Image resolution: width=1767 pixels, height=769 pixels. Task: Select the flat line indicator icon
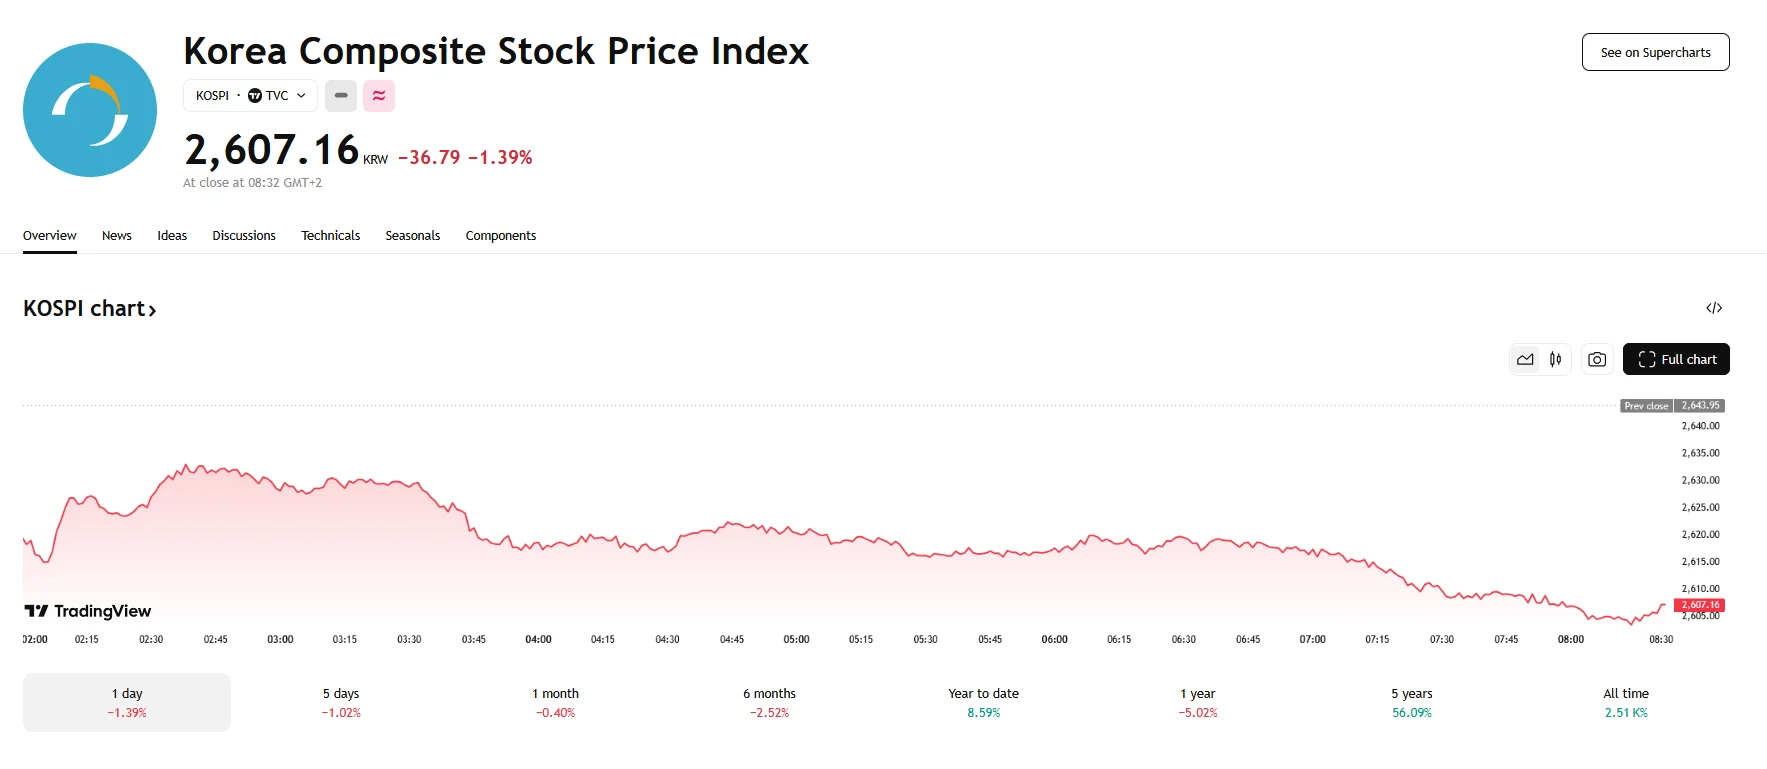coord(340,96)
